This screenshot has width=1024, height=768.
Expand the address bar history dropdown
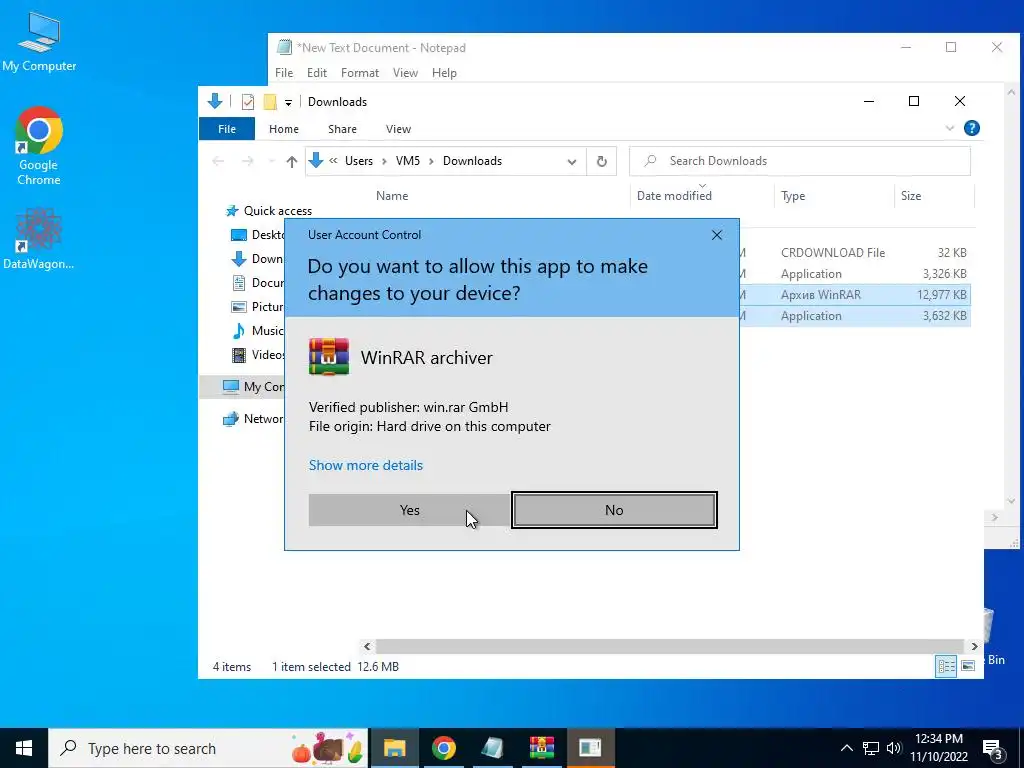(572, 161)
